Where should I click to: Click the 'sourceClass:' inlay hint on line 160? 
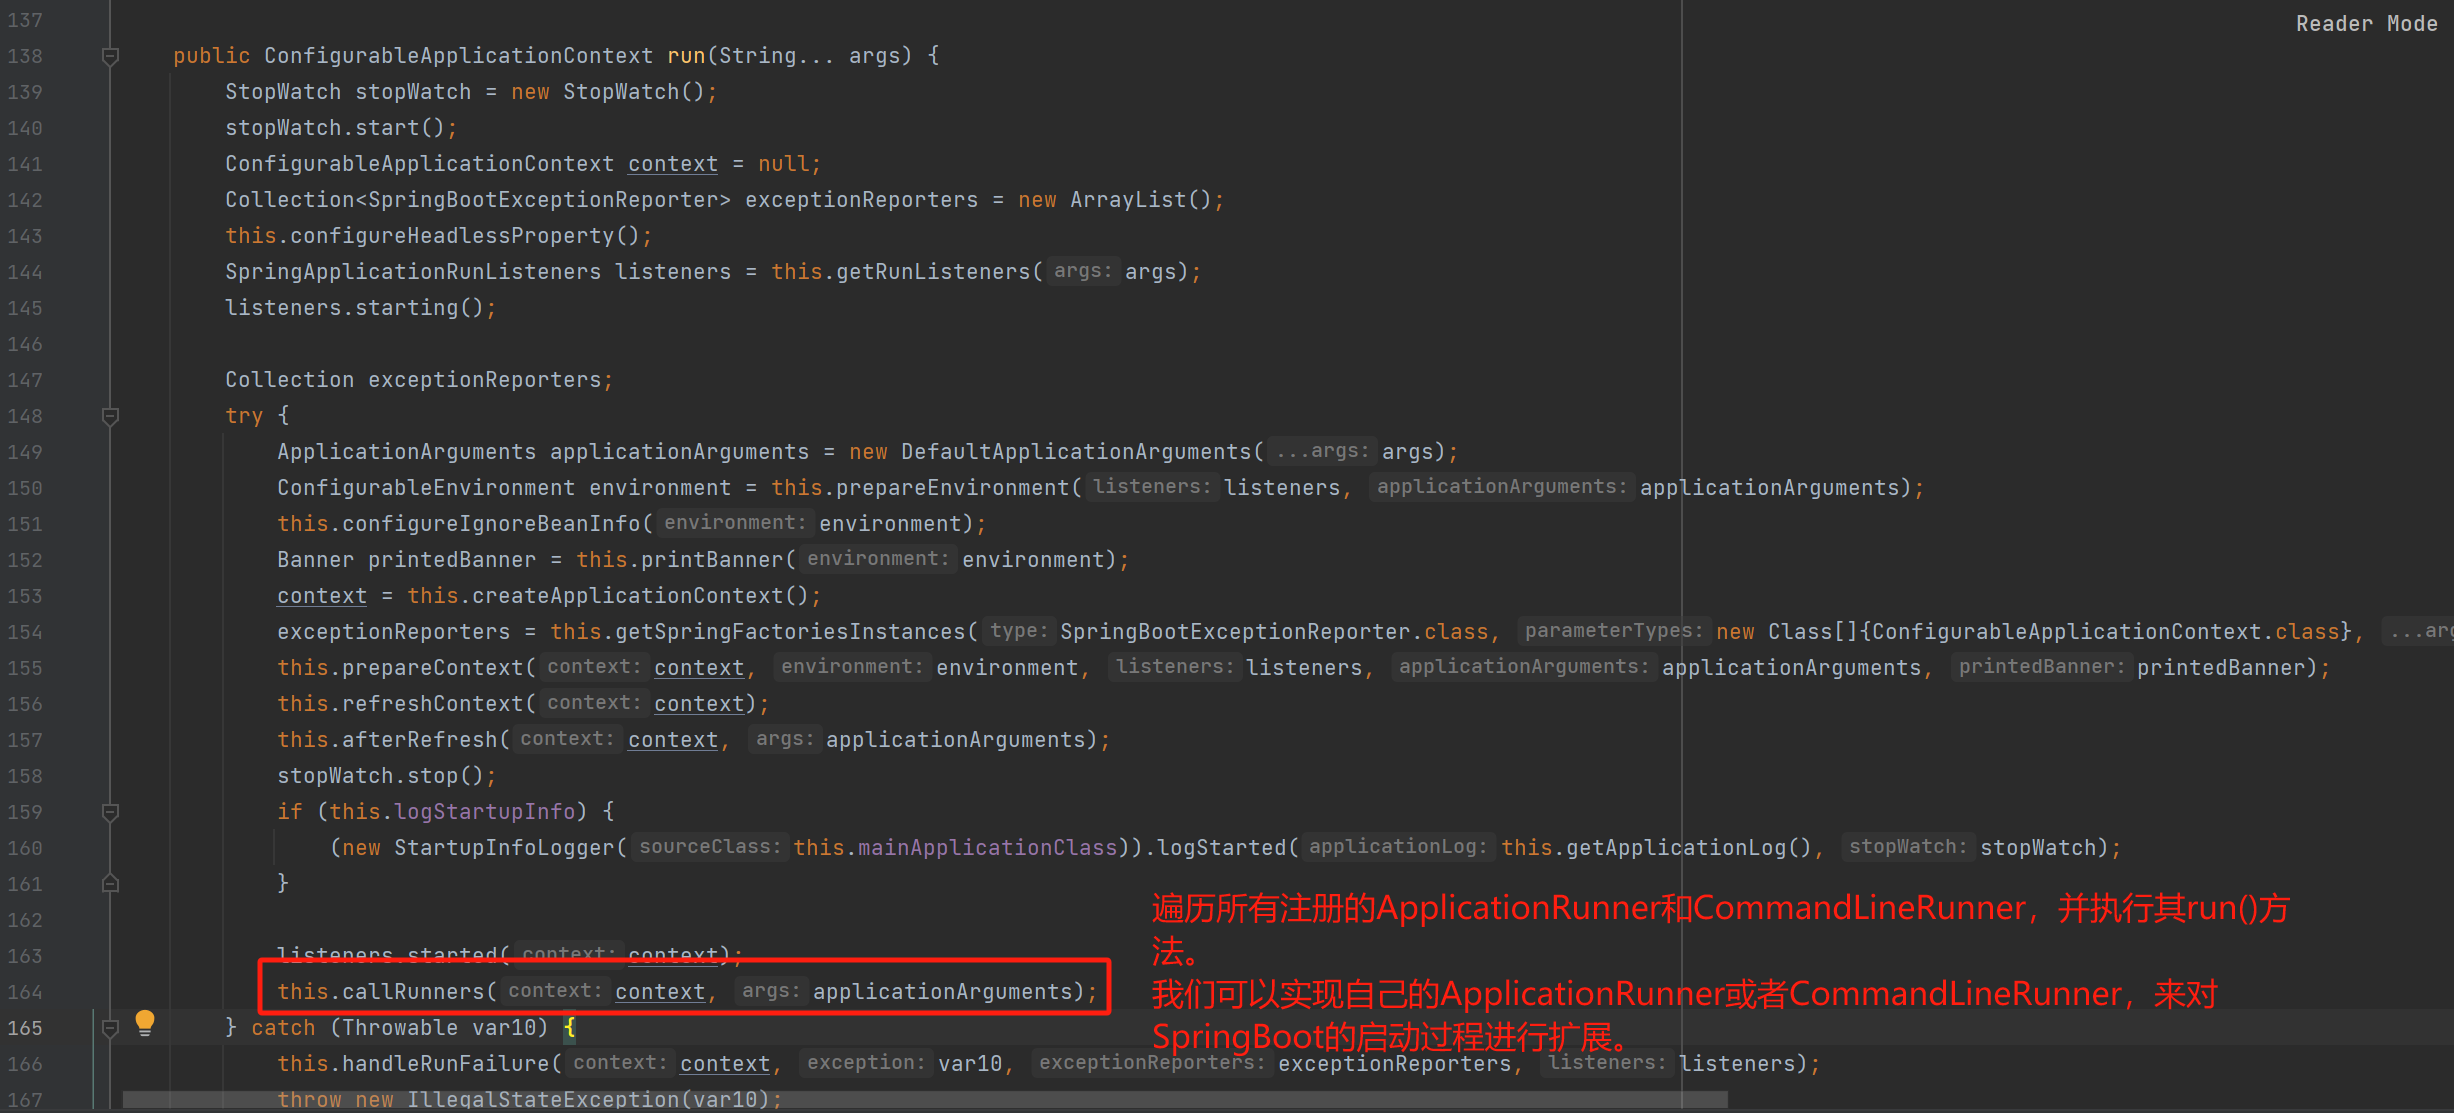(709, 847)
